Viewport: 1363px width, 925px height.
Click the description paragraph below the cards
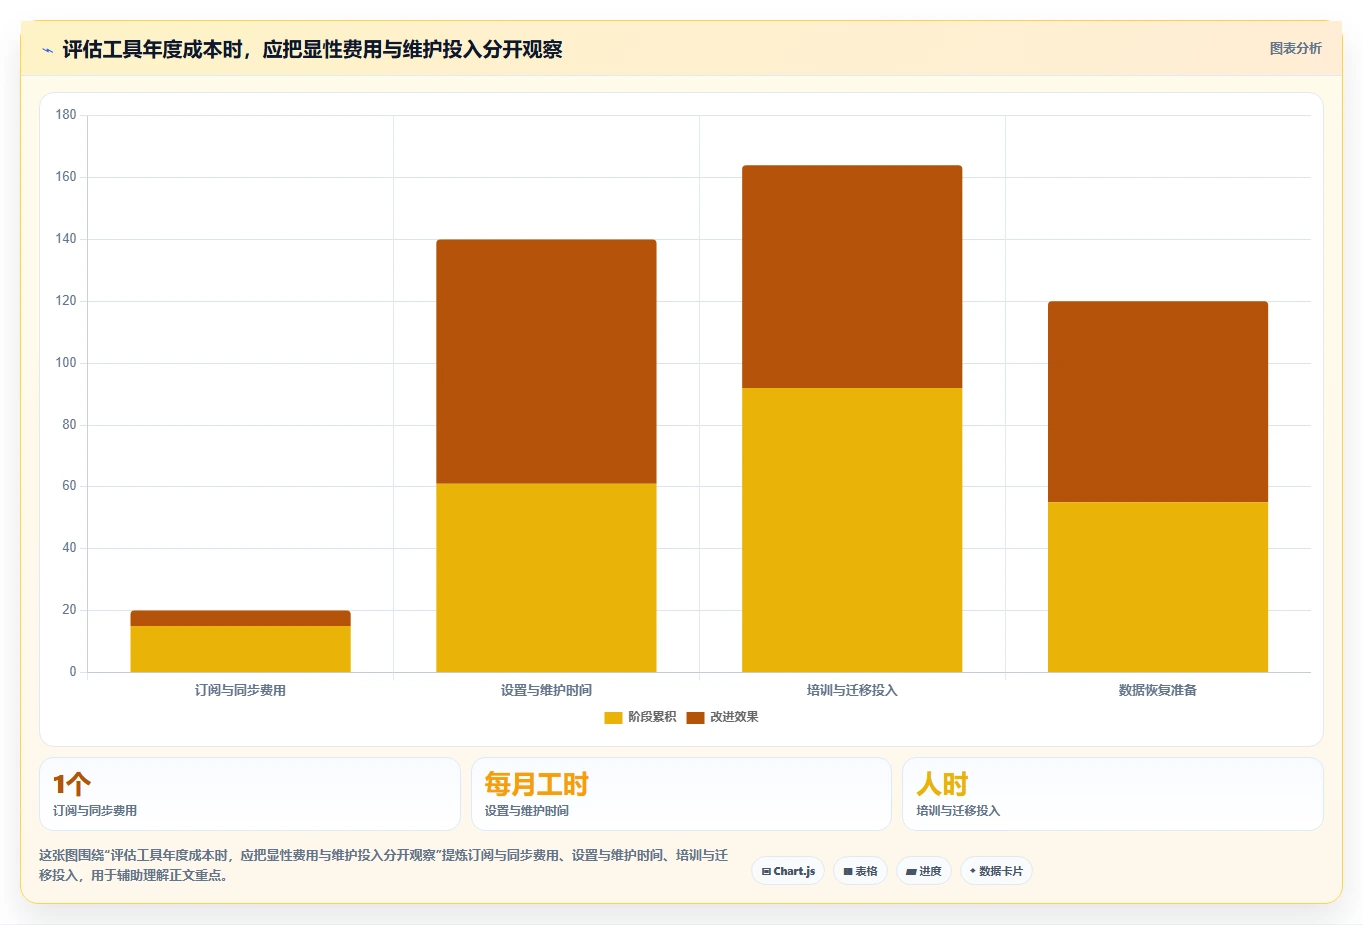[x=384, y=865]
